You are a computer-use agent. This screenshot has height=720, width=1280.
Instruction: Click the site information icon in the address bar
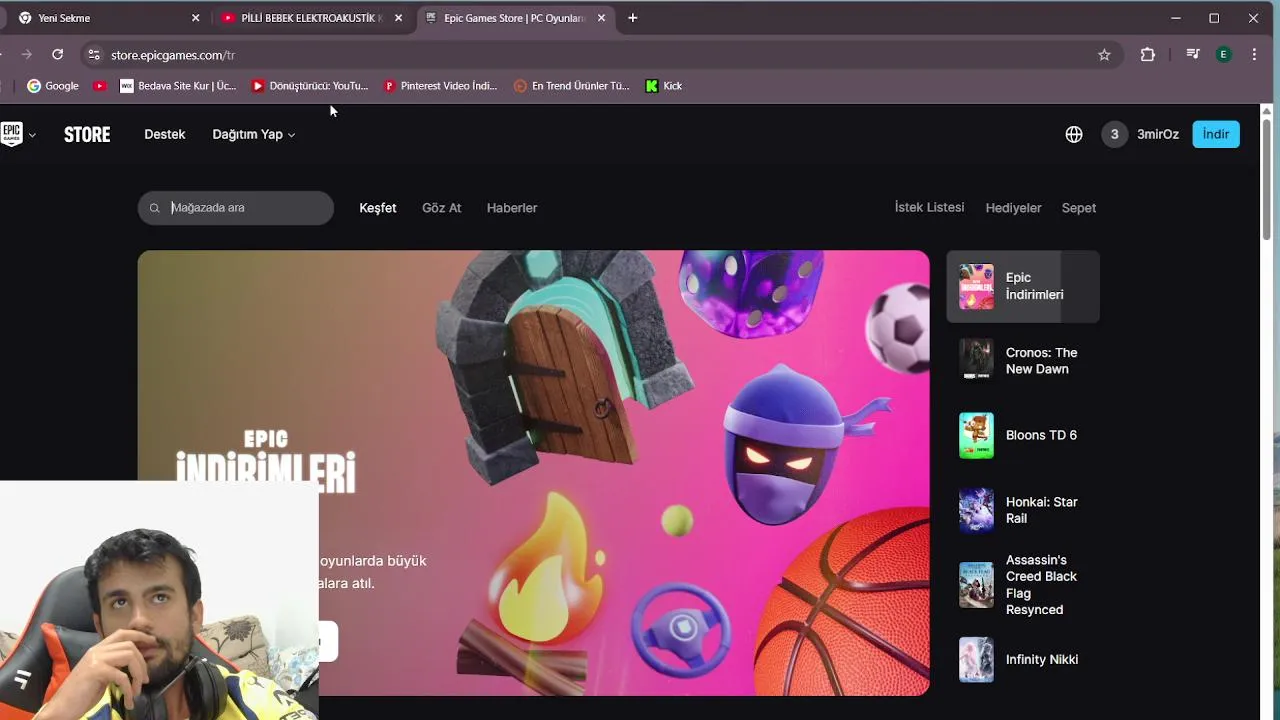(x=94, y=55)
